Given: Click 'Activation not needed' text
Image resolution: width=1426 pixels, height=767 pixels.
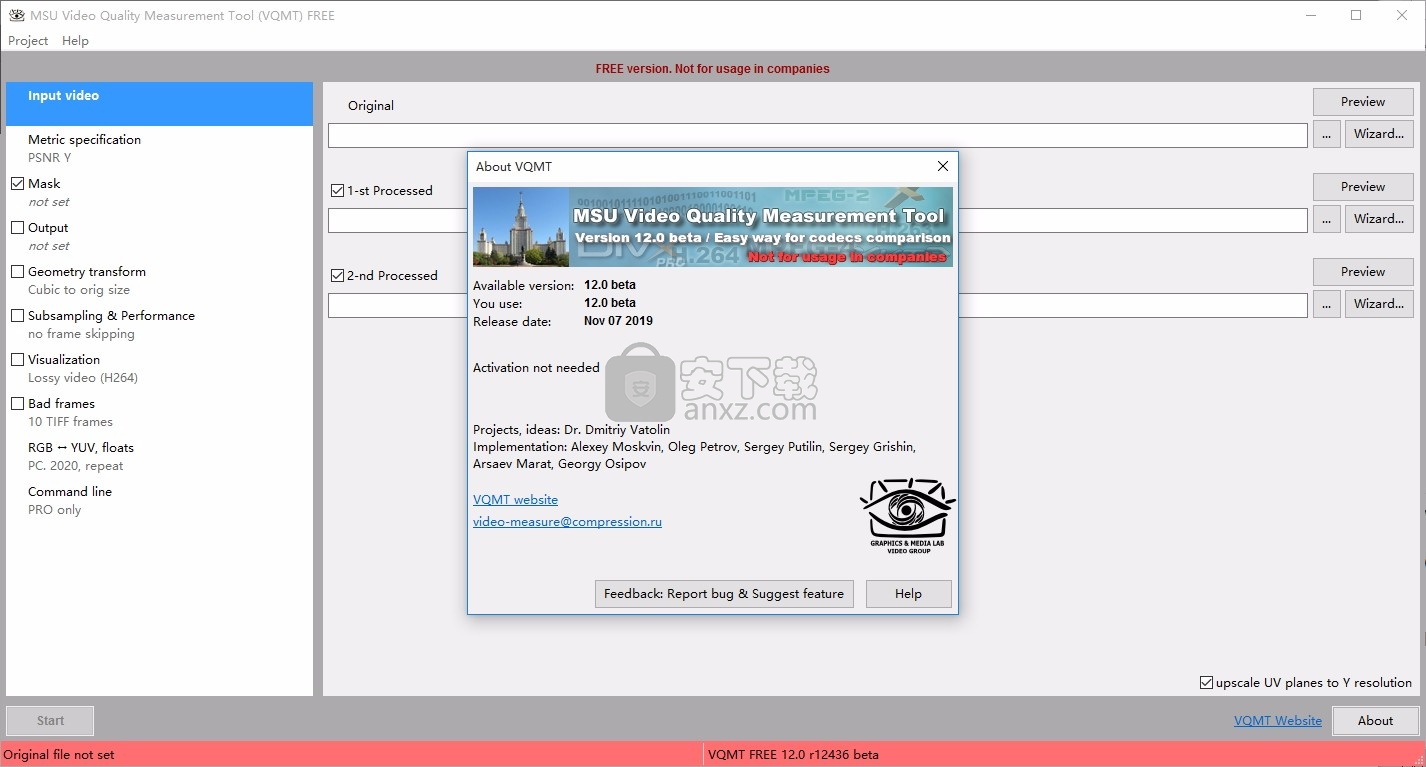Looking at the screenshot, I should 536,368.
